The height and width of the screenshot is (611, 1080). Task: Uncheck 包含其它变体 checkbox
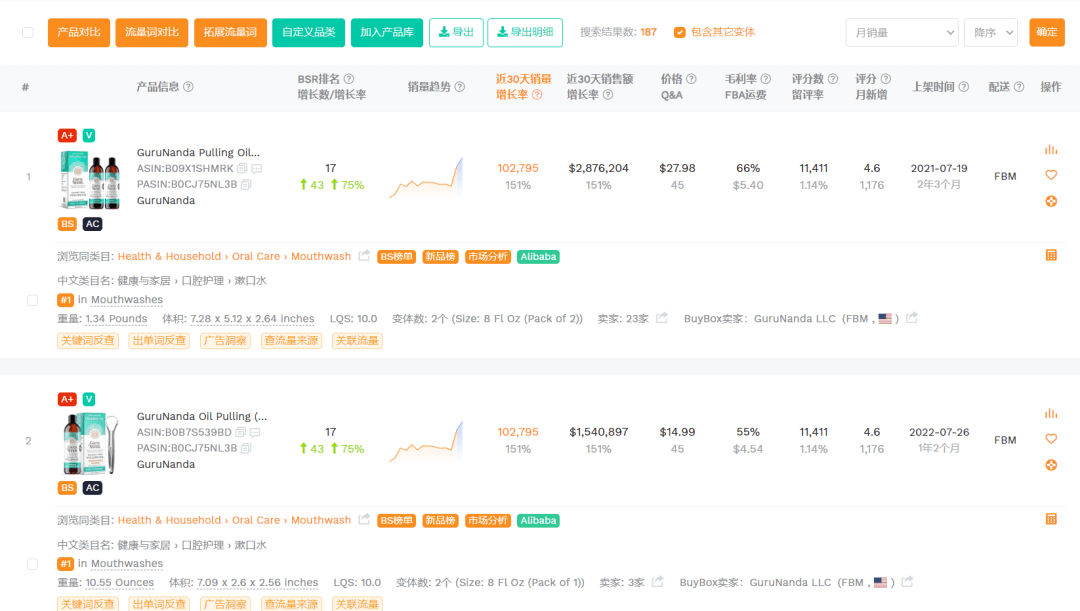[679, 32]
